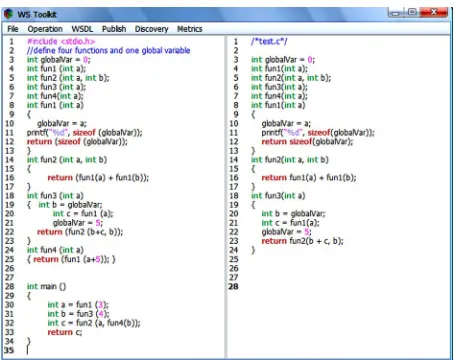Open the Publish menu

pos(114,29)
